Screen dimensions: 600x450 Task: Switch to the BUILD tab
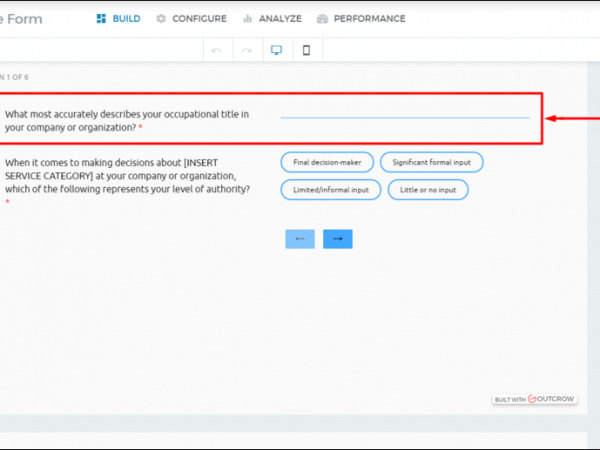tap(118, 18)
